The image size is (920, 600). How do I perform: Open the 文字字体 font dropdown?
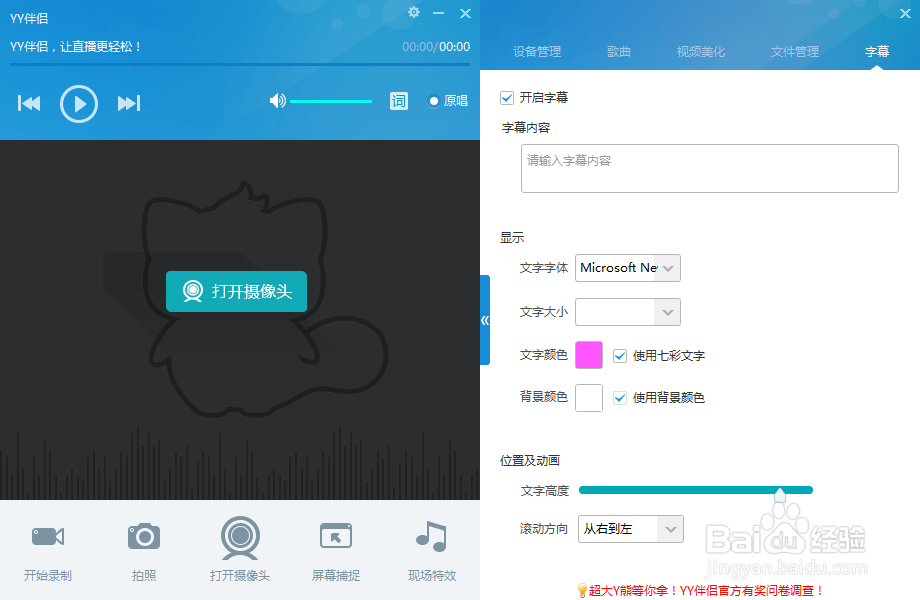point(628,268)
